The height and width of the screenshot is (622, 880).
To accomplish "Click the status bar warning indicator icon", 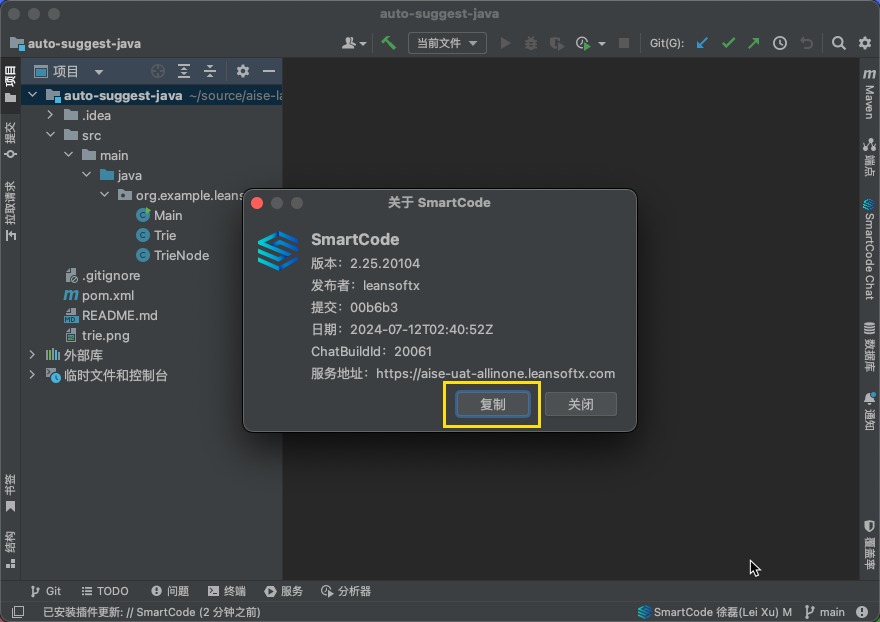I will coord(862,612).
